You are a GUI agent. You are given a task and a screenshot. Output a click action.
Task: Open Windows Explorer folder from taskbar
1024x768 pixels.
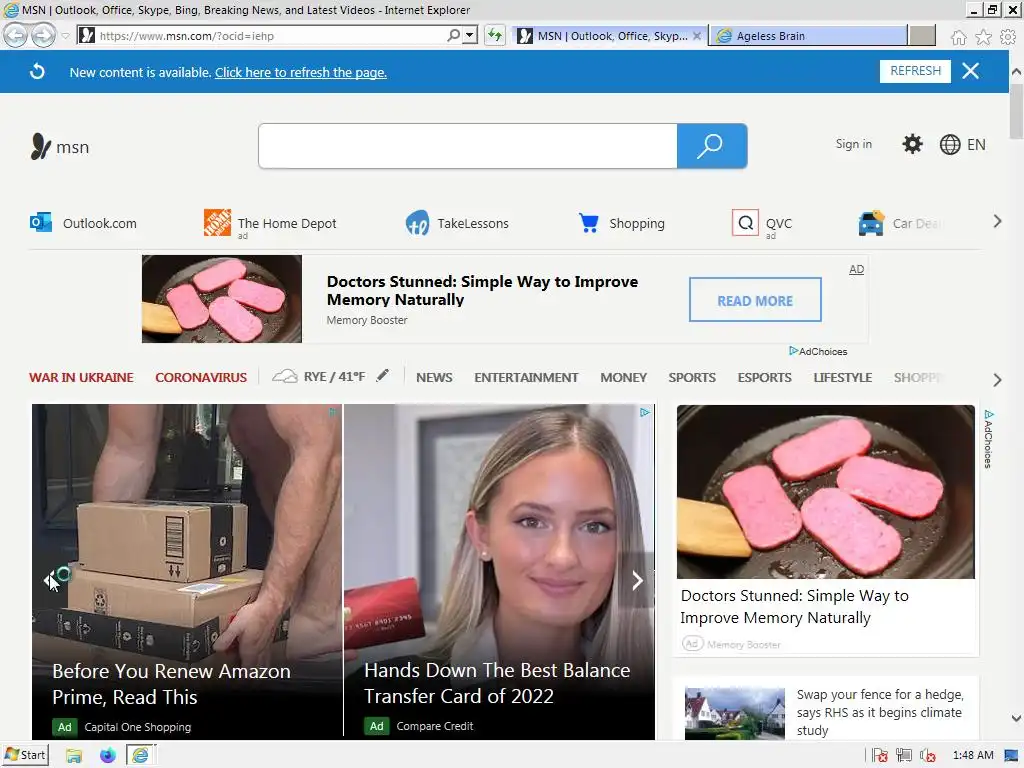coord(74,756)
